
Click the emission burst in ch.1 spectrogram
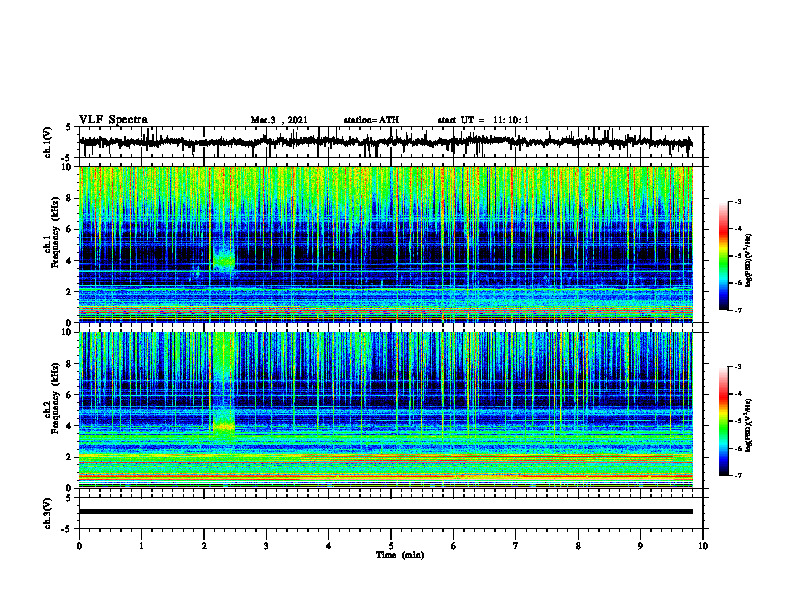(224, 259)
